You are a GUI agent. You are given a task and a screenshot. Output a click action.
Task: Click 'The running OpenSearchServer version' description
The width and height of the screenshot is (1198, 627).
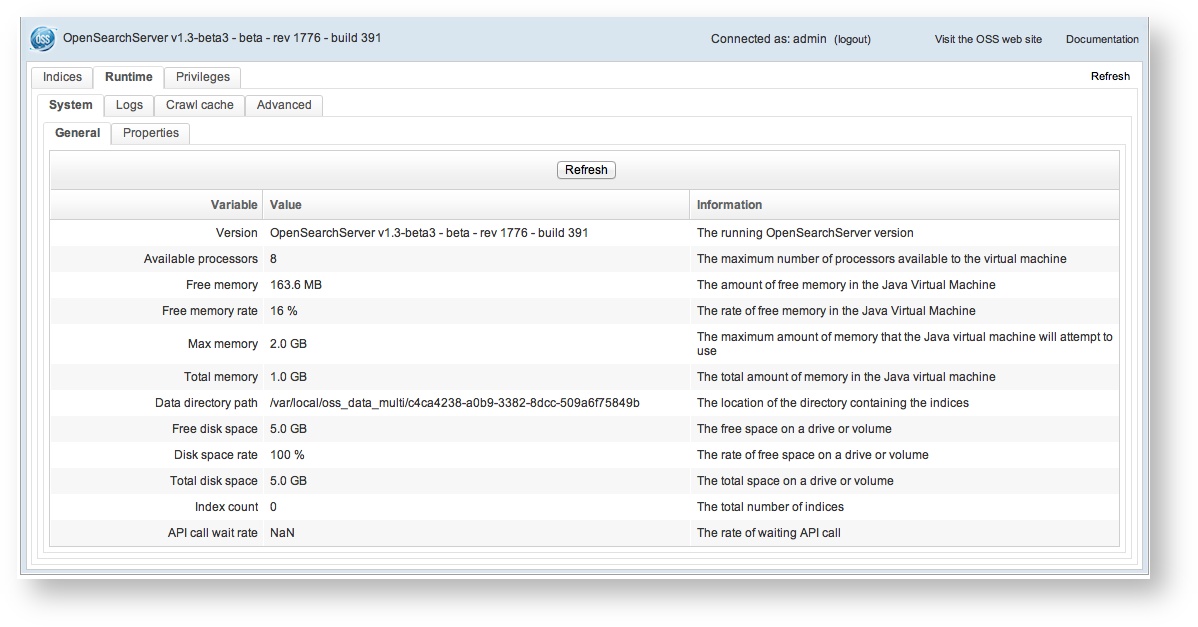coord(805,233)
